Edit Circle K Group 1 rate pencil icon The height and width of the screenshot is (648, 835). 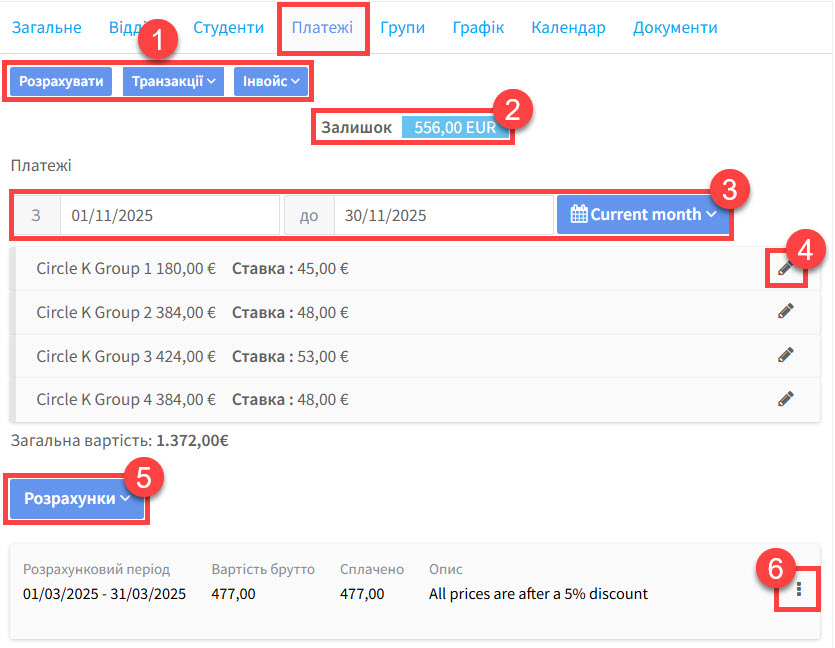coord(786,268)
